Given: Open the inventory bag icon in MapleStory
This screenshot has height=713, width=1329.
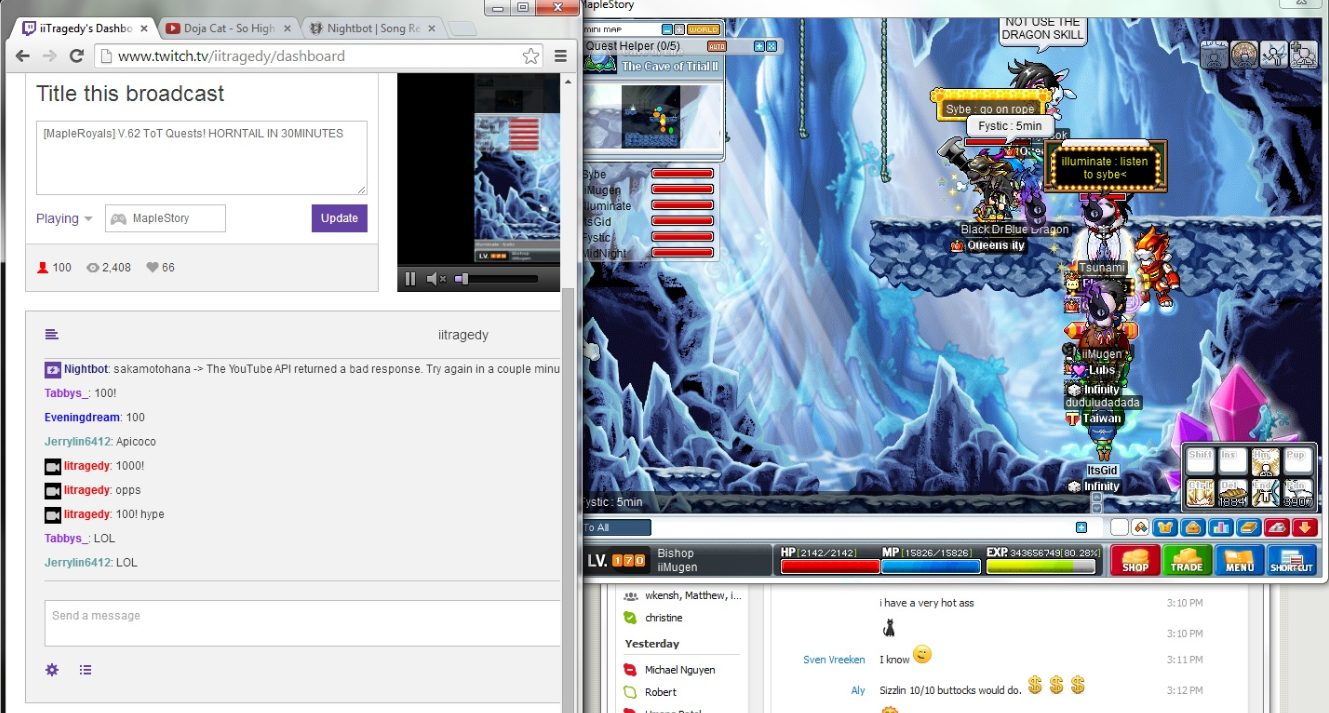Looking at the screenshot, I should click(x=1193, y=527).
